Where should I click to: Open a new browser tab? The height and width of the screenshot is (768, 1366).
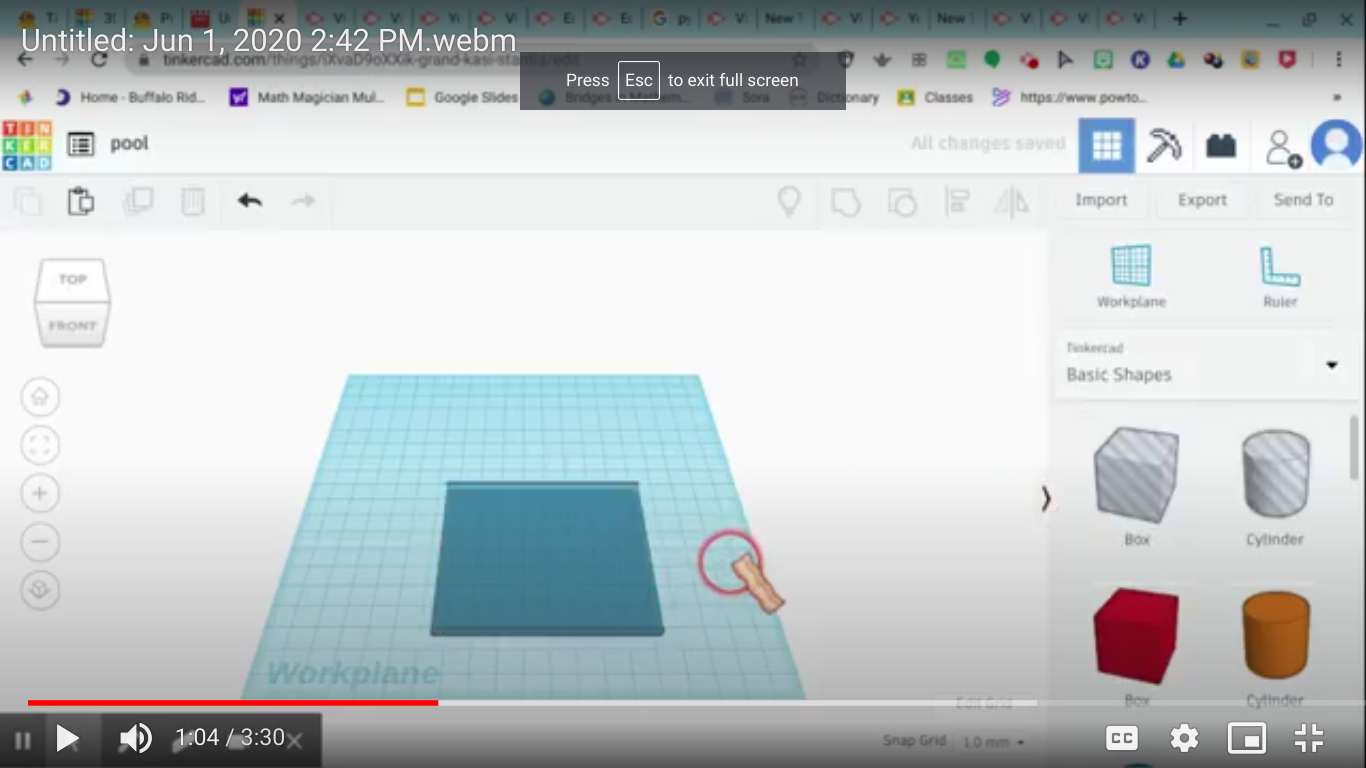pyautogui.click(x=1180, y=18)
